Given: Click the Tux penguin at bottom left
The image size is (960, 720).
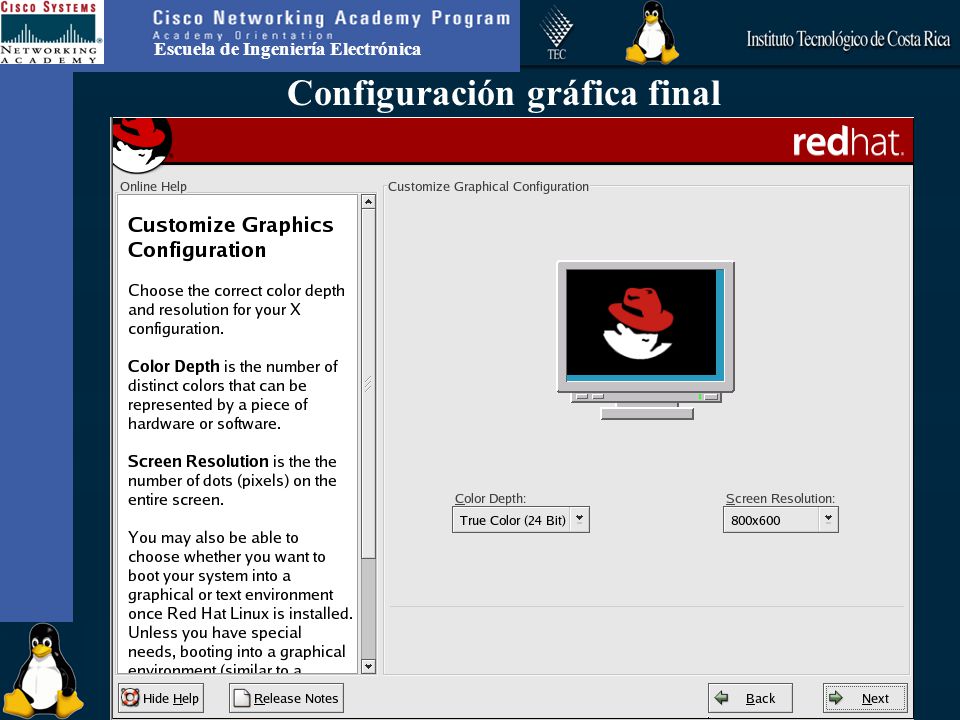Looking at the screenshot, I should coord(43,671).
